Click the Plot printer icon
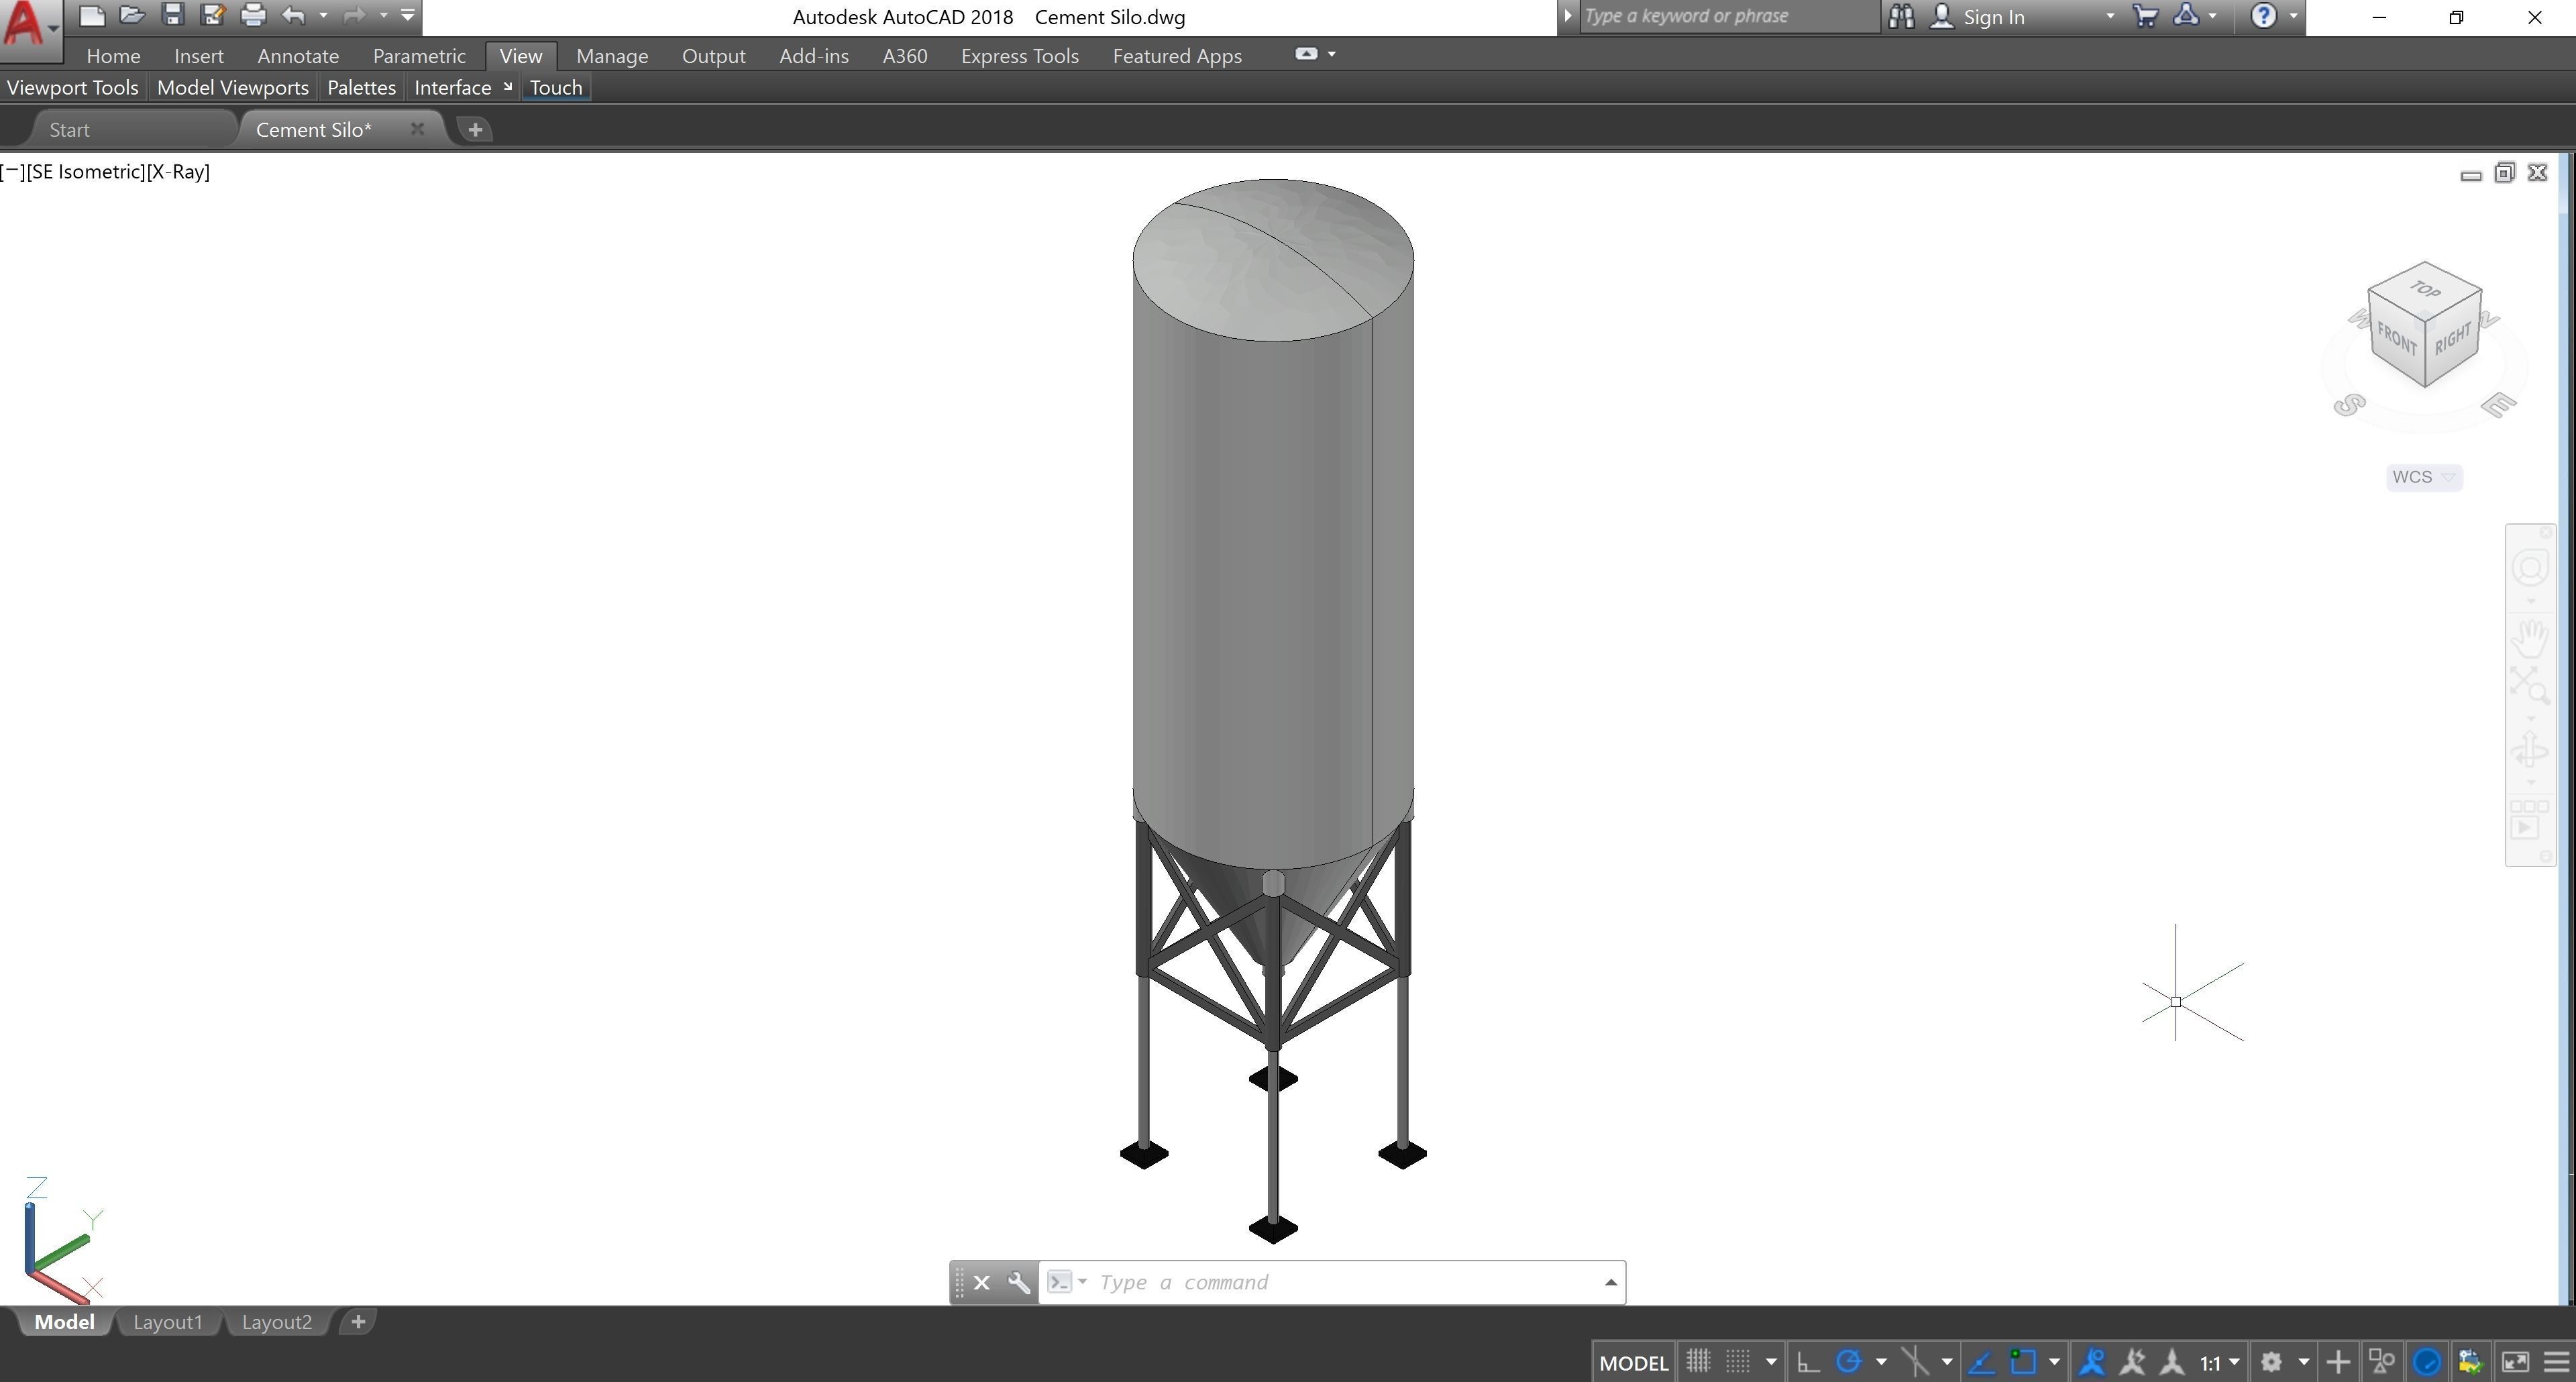The width and height of the screenshot is (2576, 1382). (253, 15)
